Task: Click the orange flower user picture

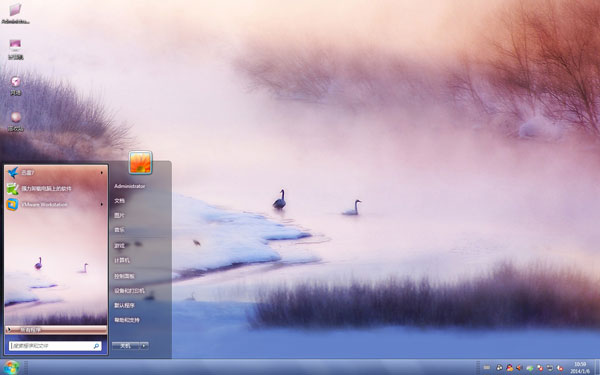Action: pos(140,163)
